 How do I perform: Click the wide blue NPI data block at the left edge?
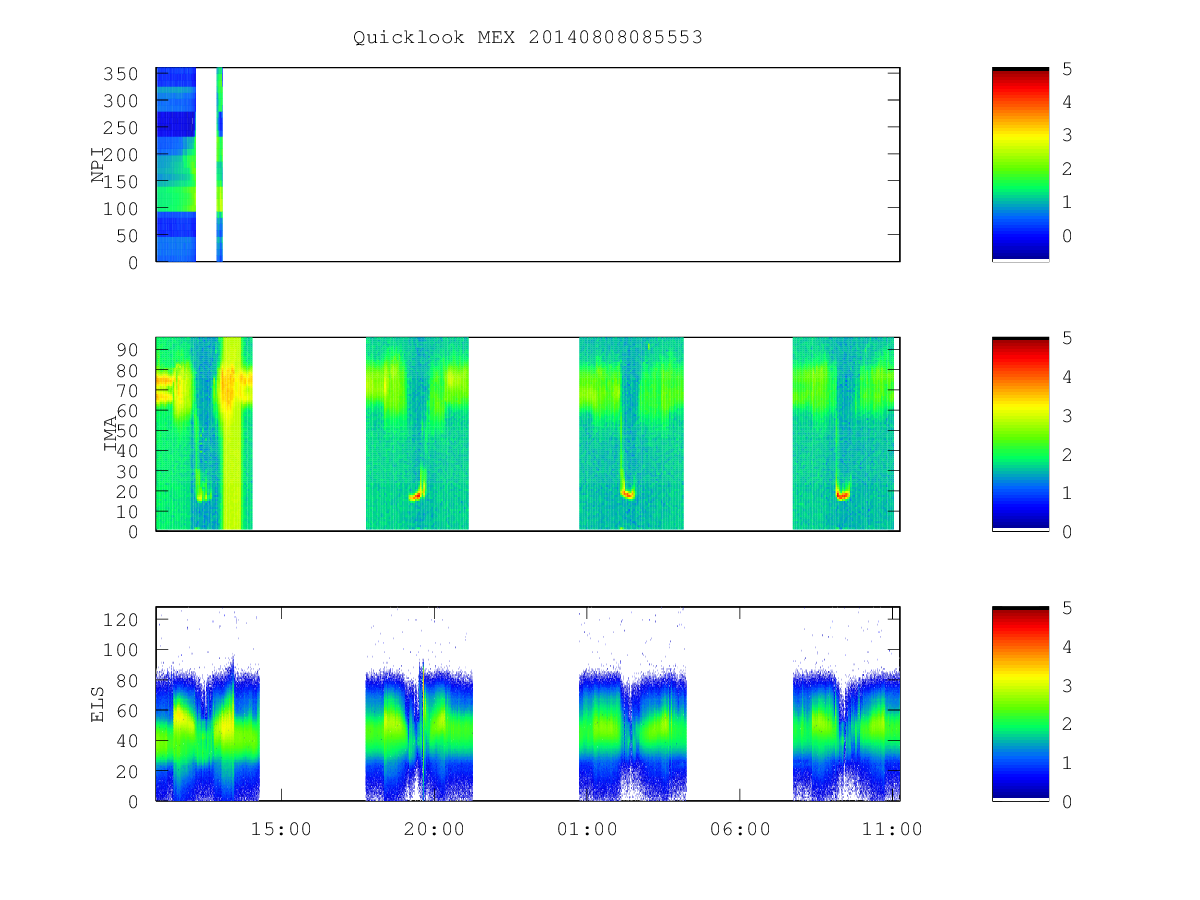176,165
